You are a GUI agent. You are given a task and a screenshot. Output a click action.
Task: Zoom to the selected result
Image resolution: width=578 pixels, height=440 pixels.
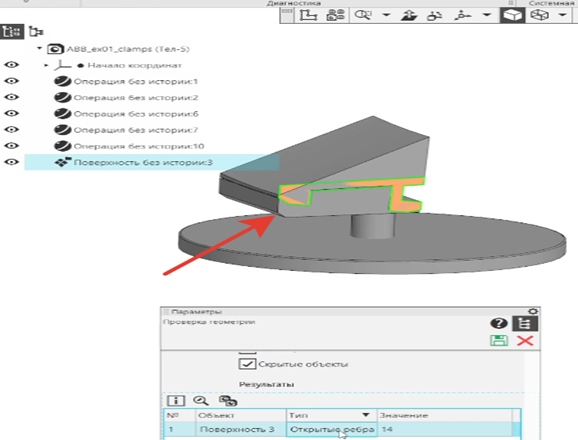[x=201, y=401]
